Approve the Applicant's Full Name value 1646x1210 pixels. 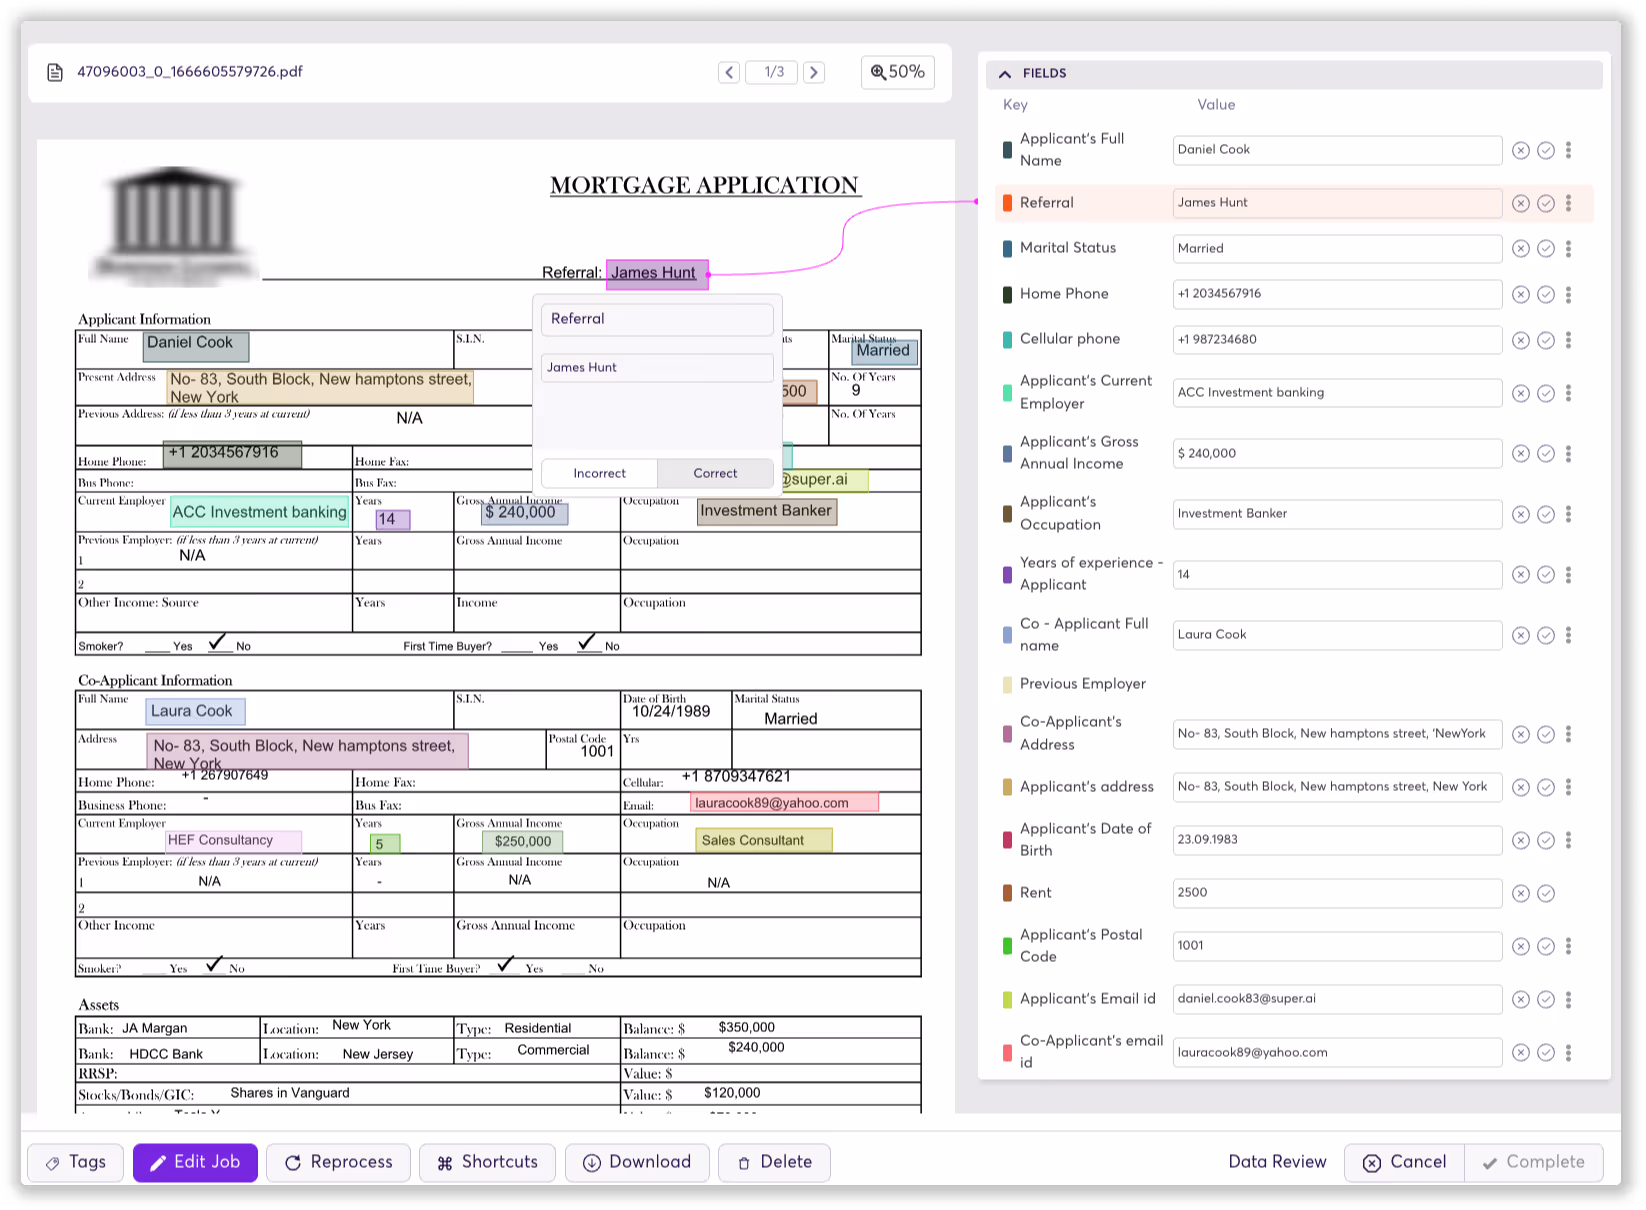pyautogui.click(x=1546, y=150)
